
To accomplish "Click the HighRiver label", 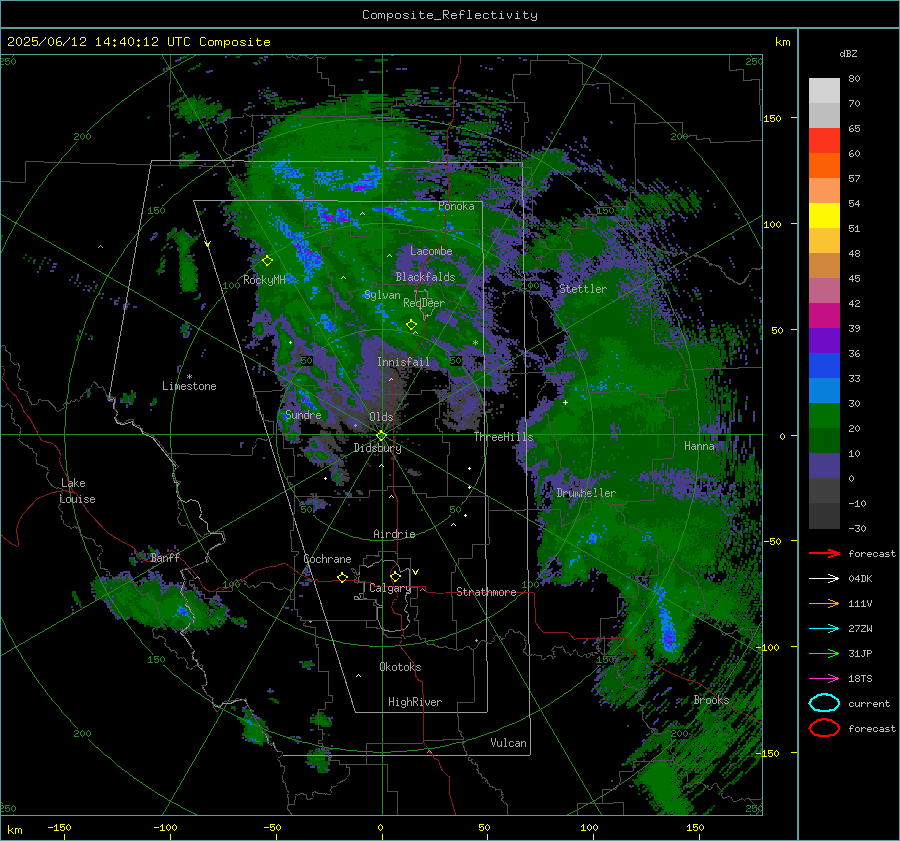I will (415, 702).
